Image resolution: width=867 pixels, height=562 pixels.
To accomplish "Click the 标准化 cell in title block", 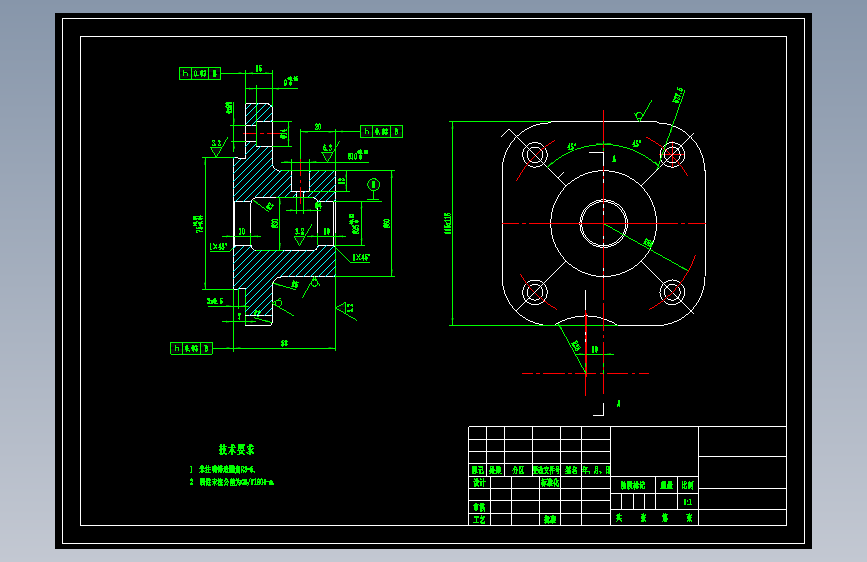I will [550, 482].
